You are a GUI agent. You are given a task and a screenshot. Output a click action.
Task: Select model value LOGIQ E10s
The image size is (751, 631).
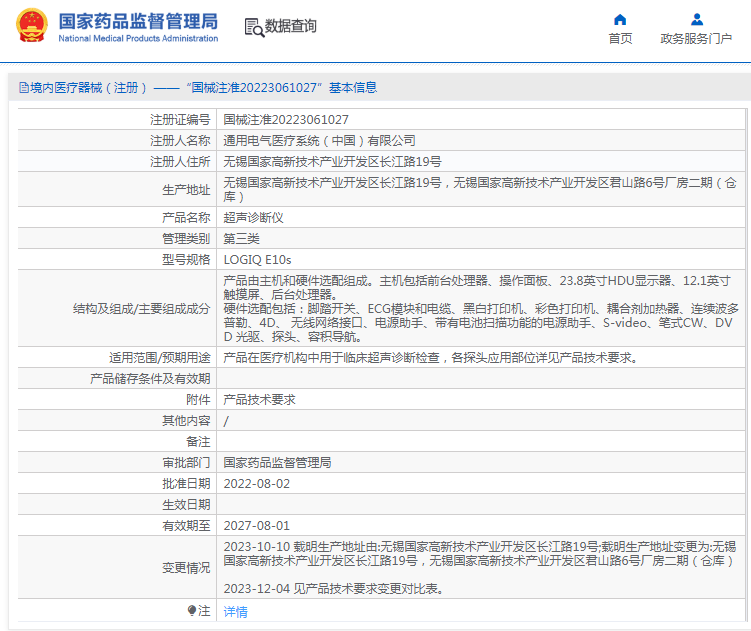pos(257,260)
